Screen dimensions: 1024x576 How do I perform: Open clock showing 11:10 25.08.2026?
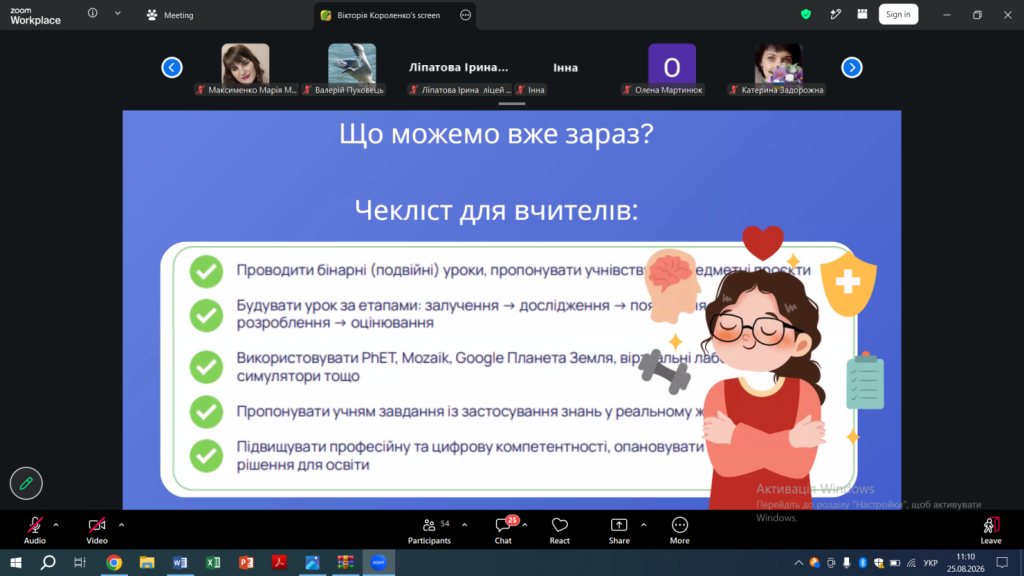click(965, 562)
